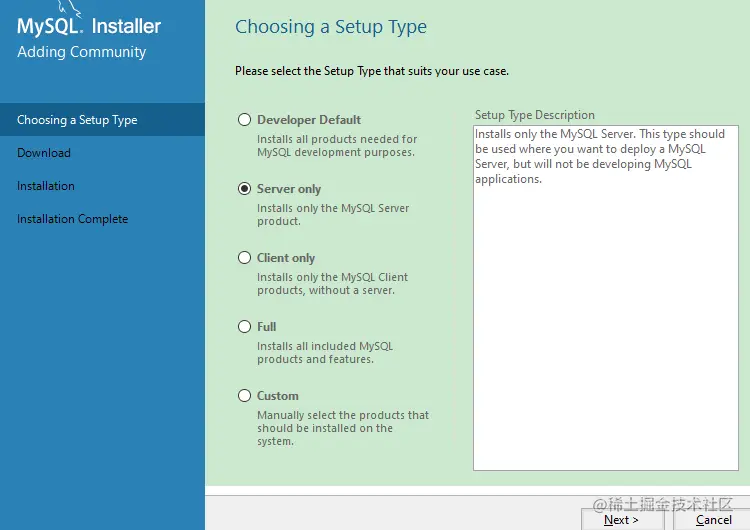Choose the Client only setup option

click(244, 257)
